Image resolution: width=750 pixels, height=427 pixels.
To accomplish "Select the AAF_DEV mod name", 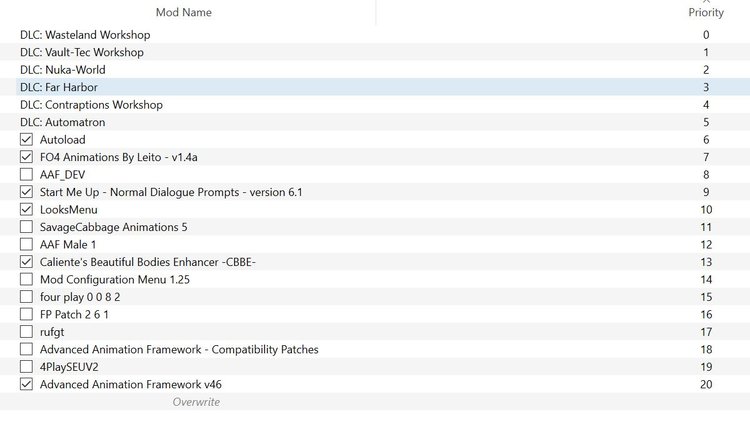I will [x=63, y=175].
